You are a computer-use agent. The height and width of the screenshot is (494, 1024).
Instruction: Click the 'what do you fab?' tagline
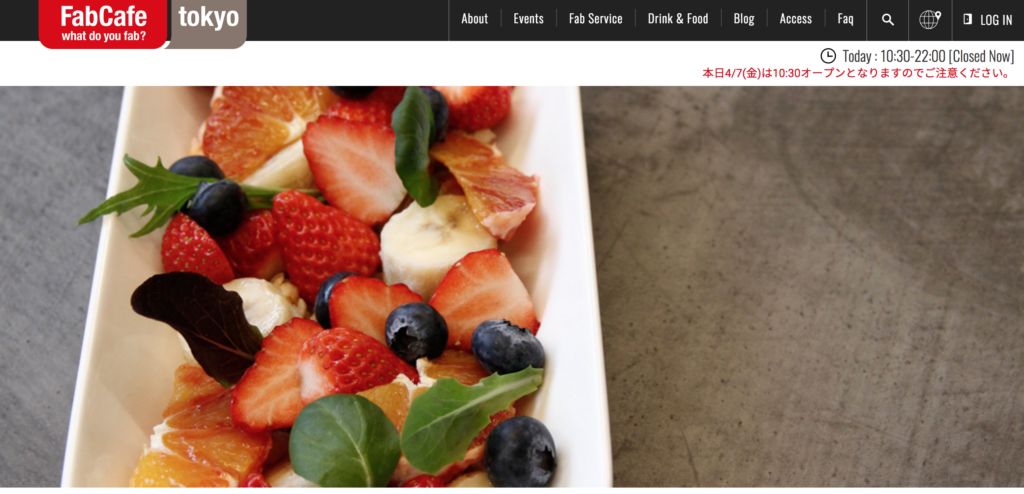pyautogui.click(x=104, y=37)
